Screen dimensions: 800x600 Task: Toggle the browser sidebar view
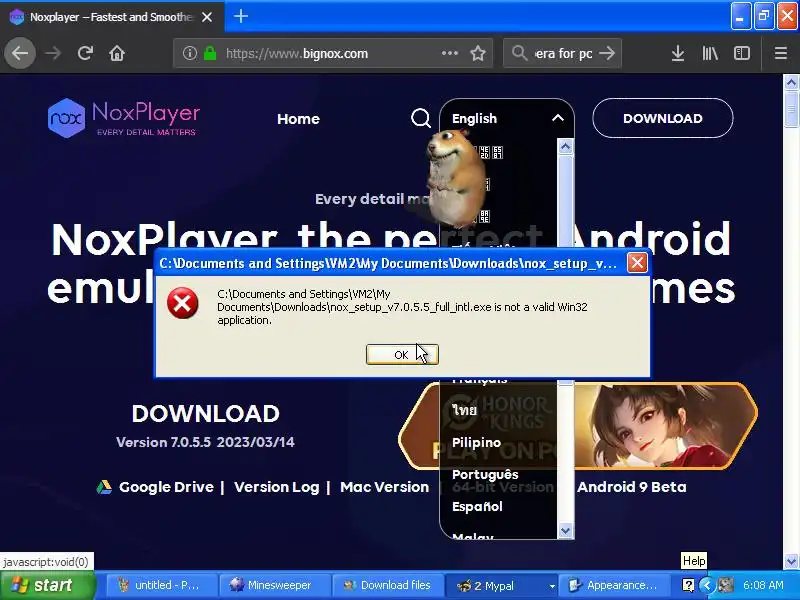pyautogui.click(x=741, y=53)
